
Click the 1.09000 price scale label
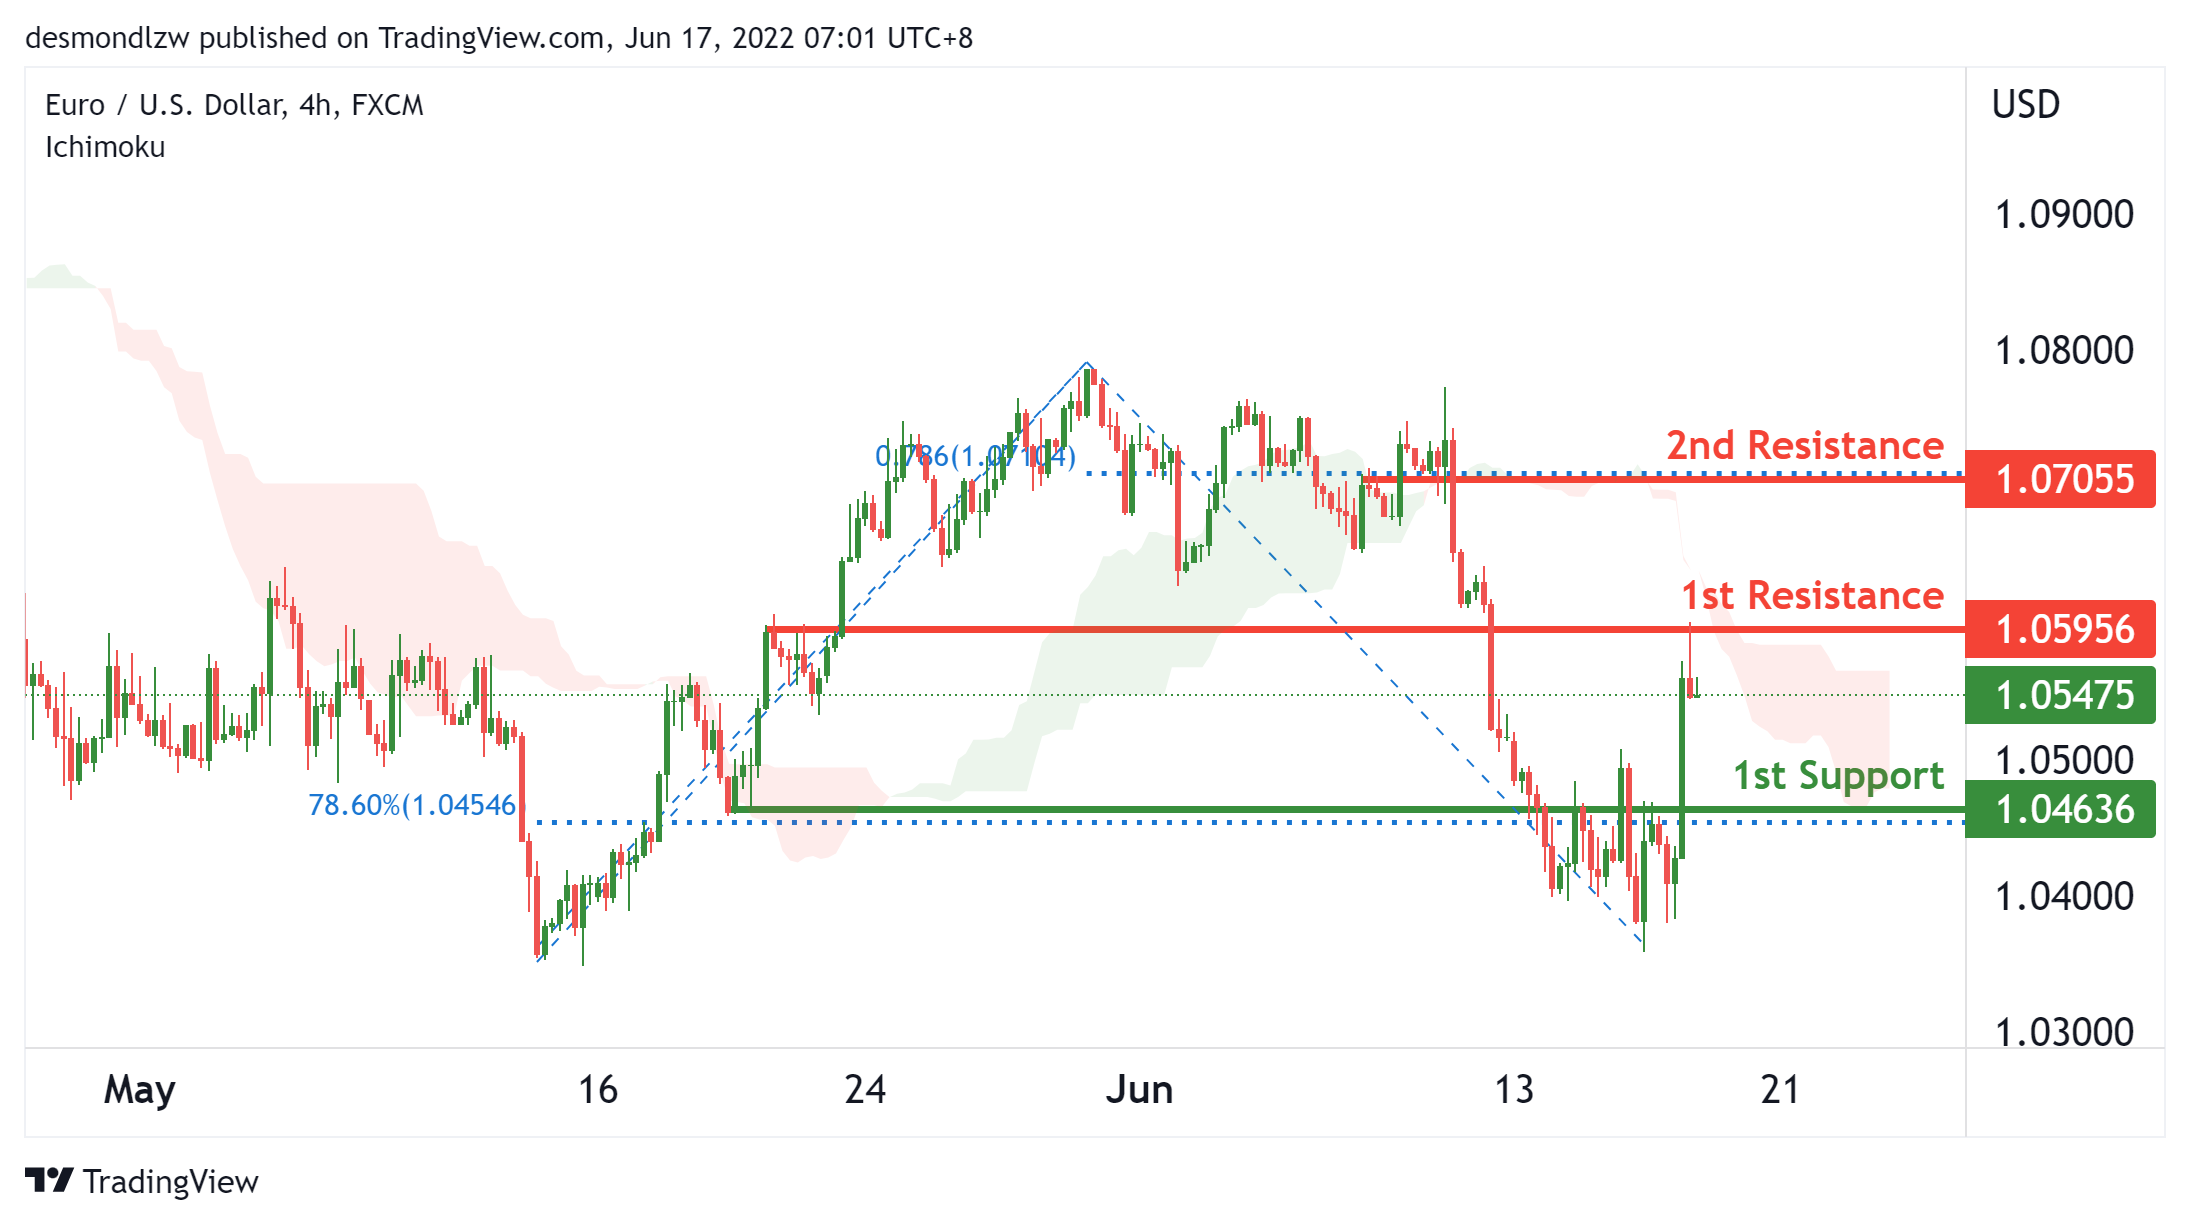[x=2063, y=214]
